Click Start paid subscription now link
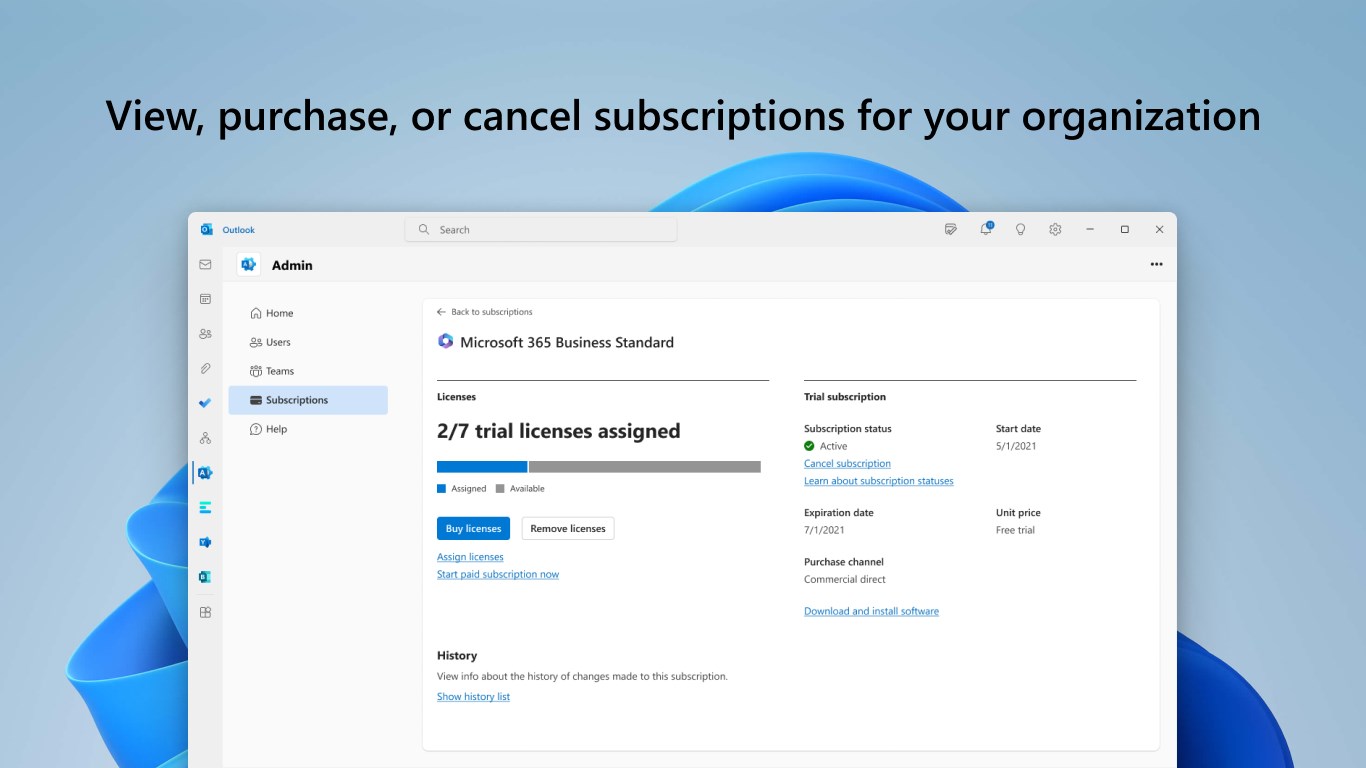The height and width of the screenshot is (768, 1366). pyautogui.click(x=498, y=574)
